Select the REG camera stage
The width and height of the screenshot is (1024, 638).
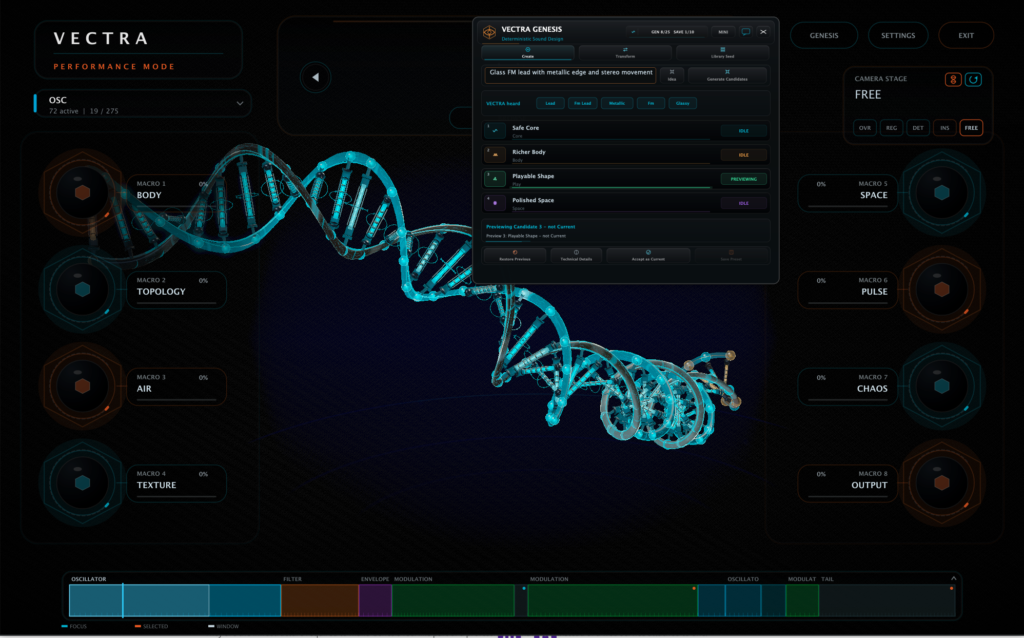[891, 128]
